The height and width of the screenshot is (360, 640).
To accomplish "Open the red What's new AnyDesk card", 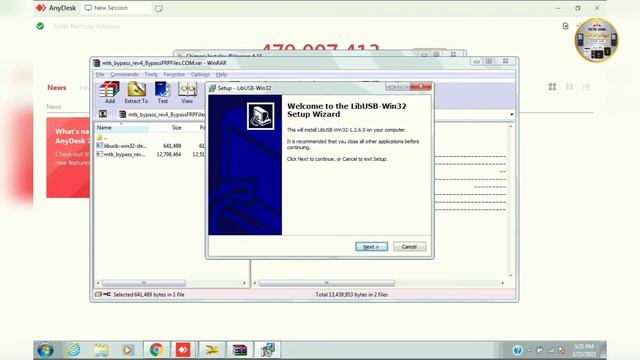I will 68,158.
